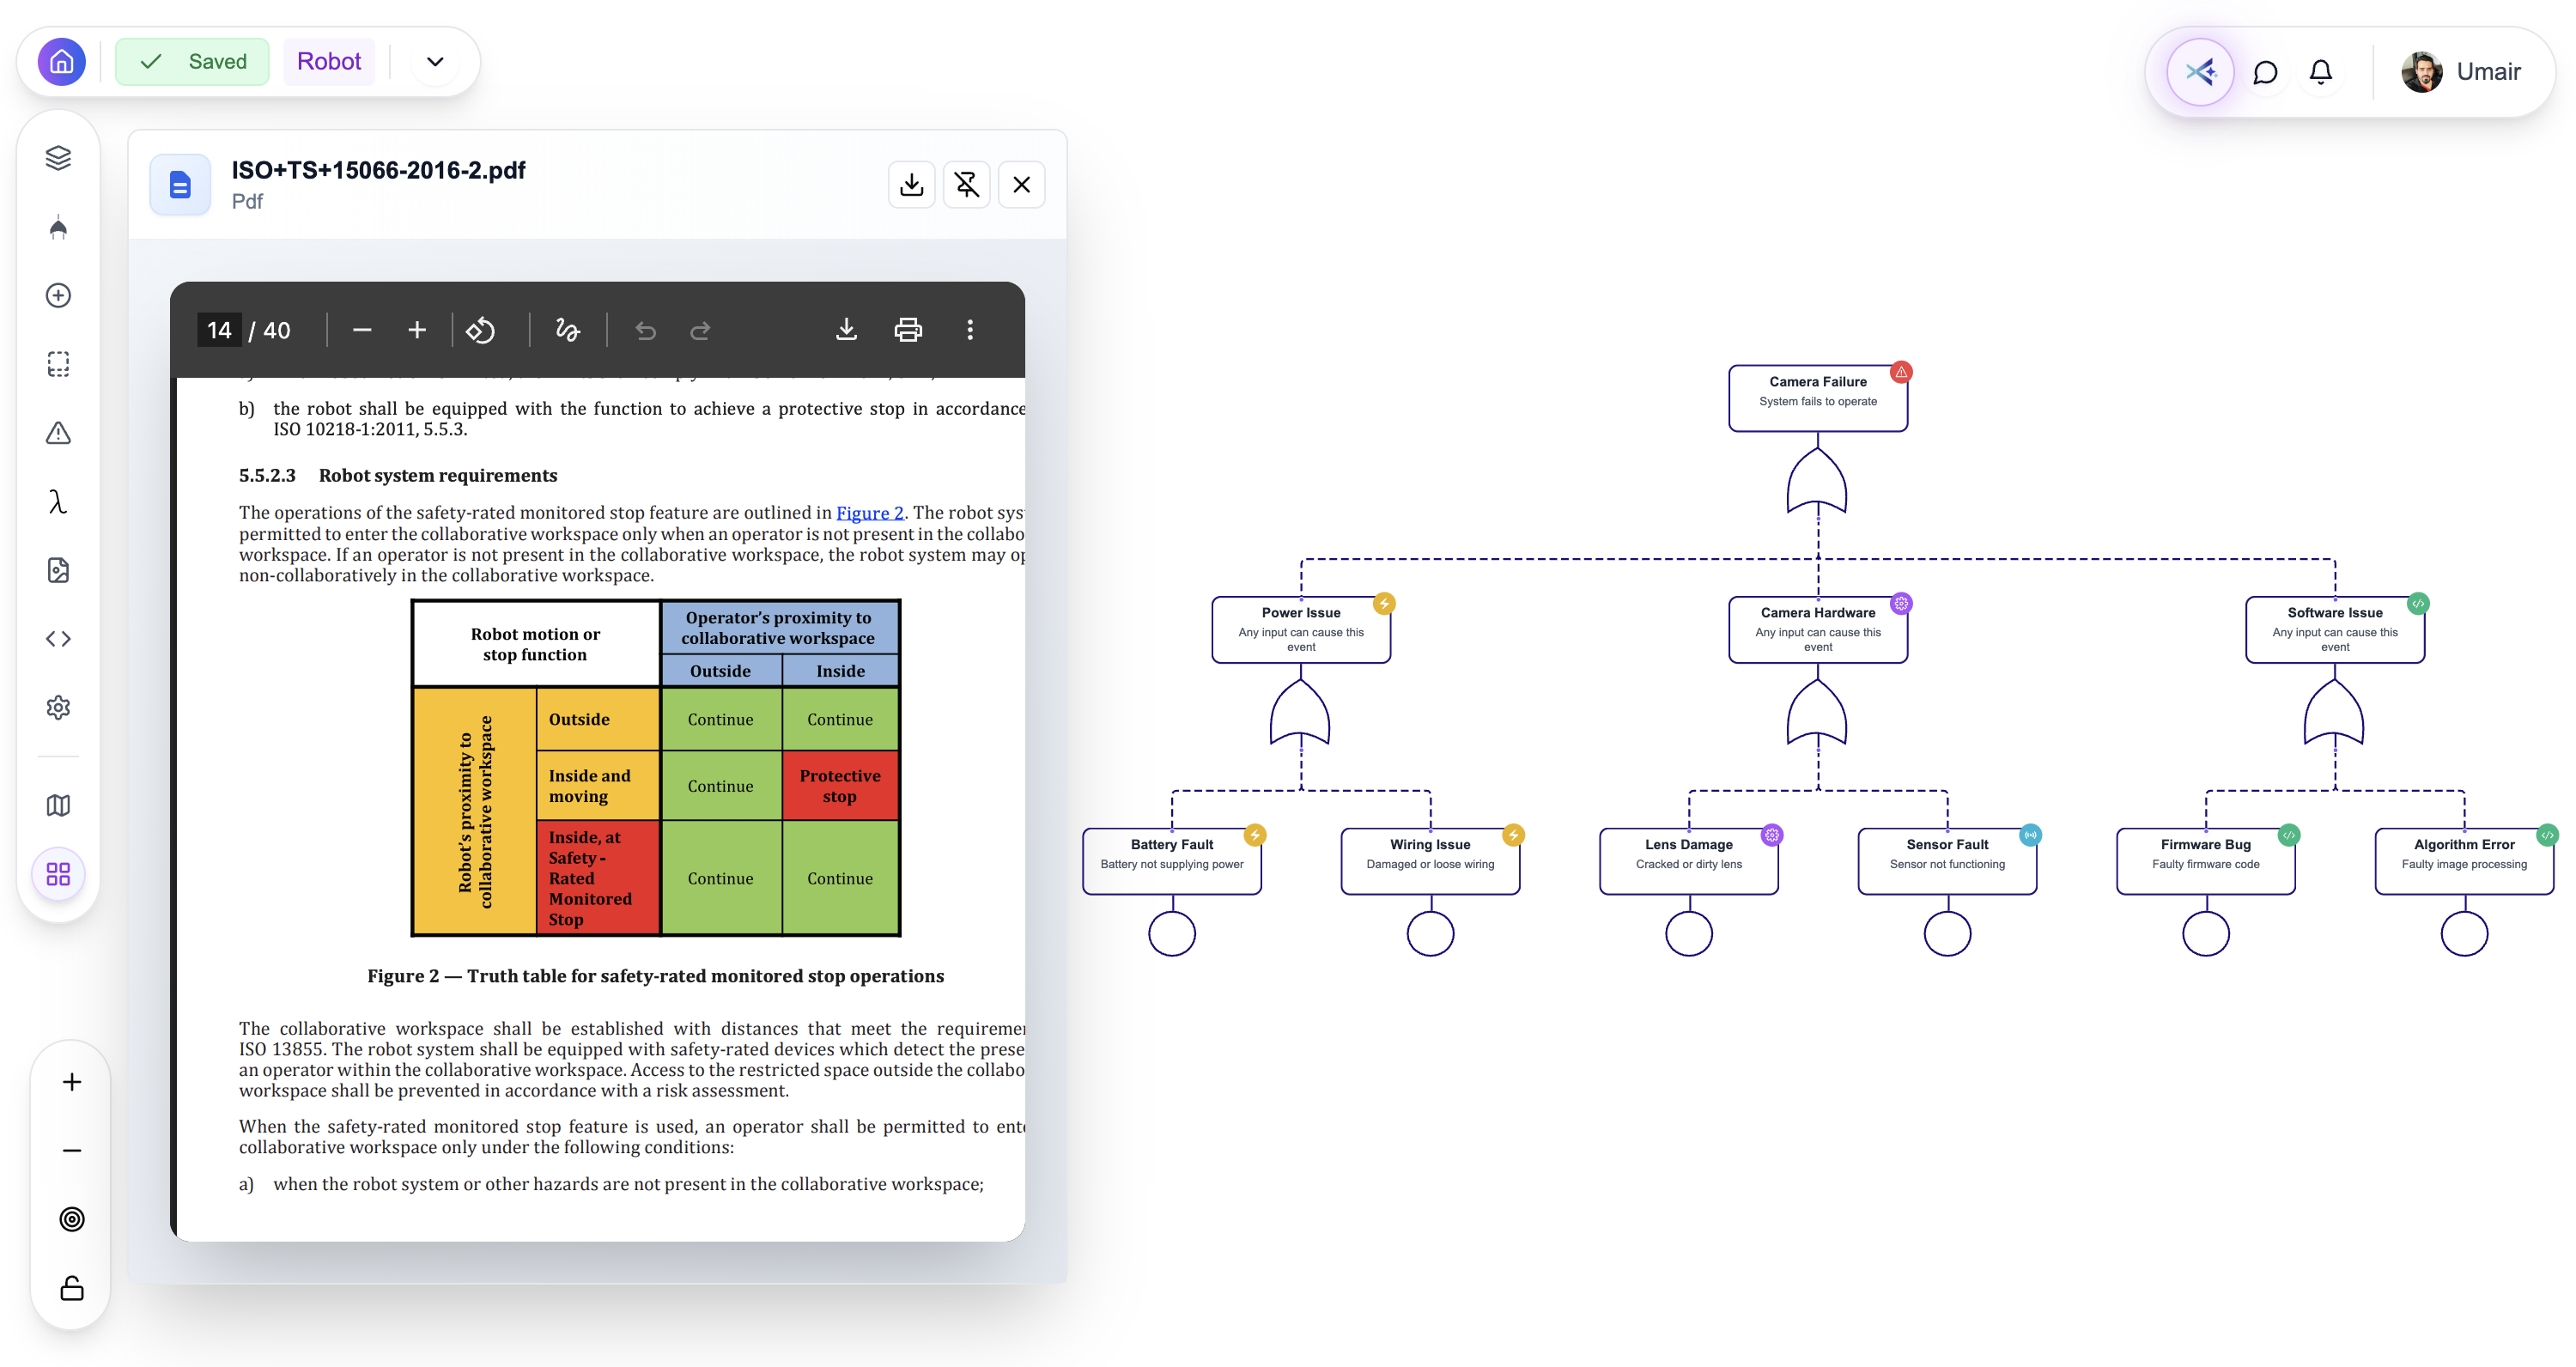
Task: Download the ISO+TS+15066-2016-2.pdf file
Action: (x=911, y=184)
